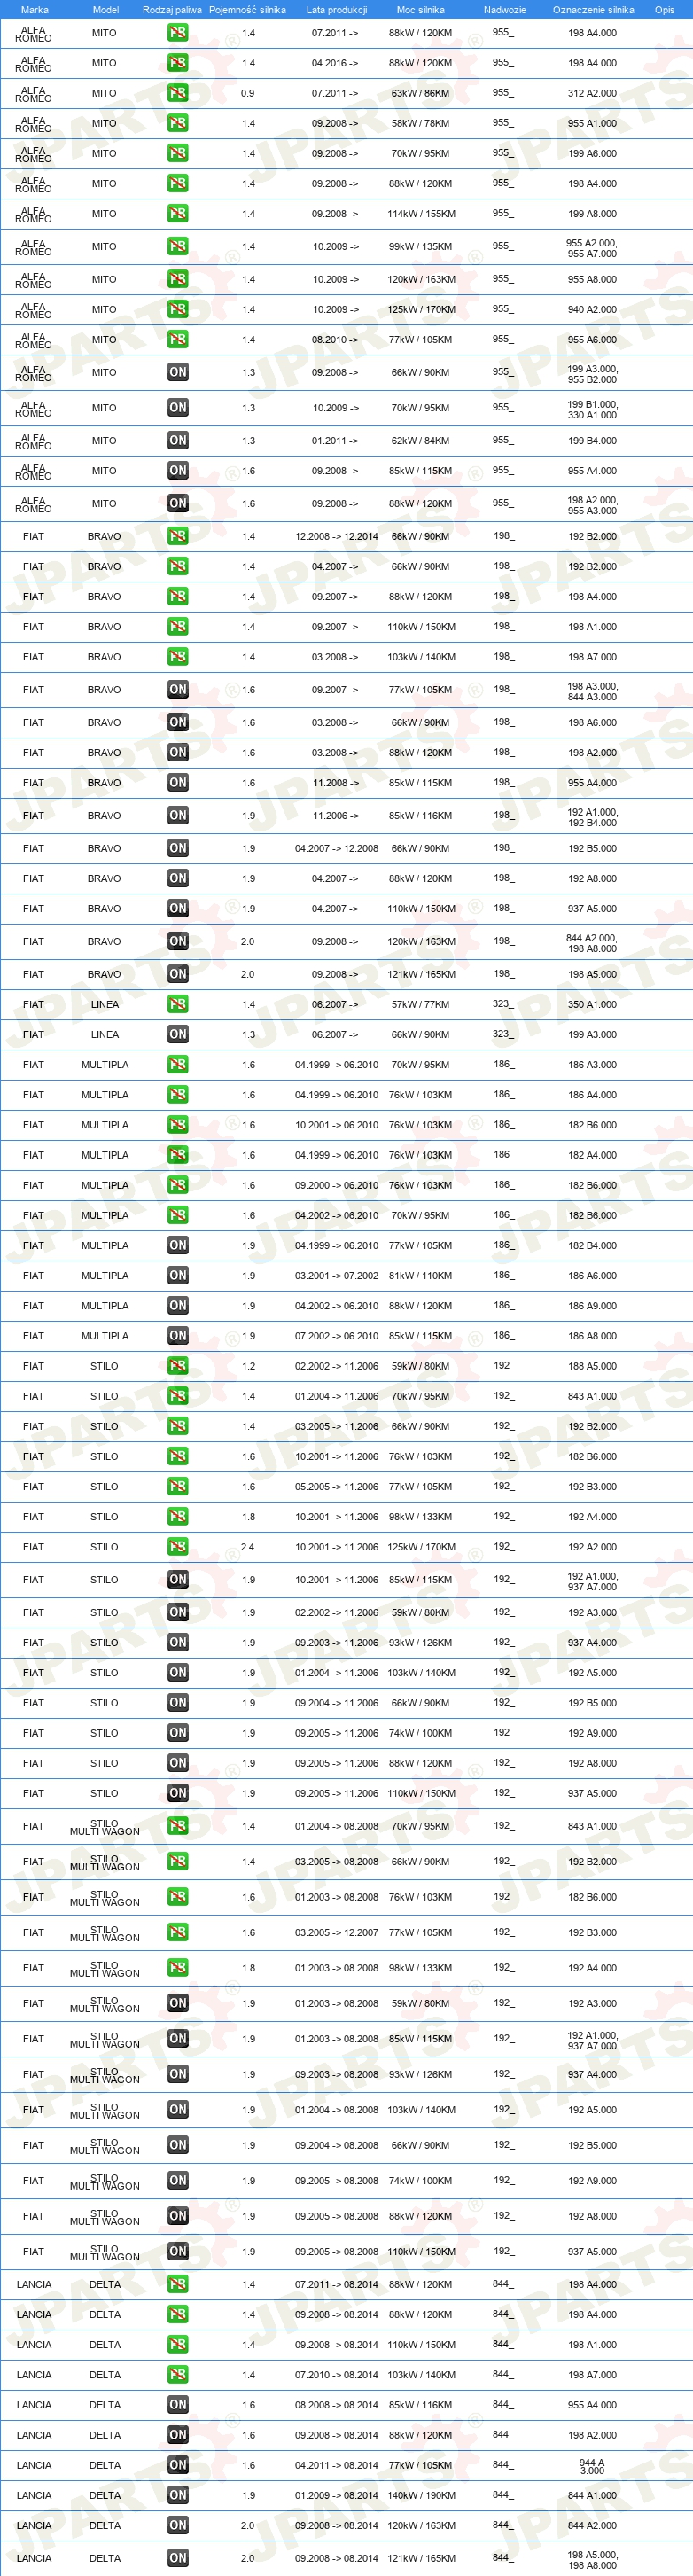Viewport: 693px width, 2576px height.
Task: Select Bravo date 04.2007 -> 12.2008
Action: click(x=336, y=848)
